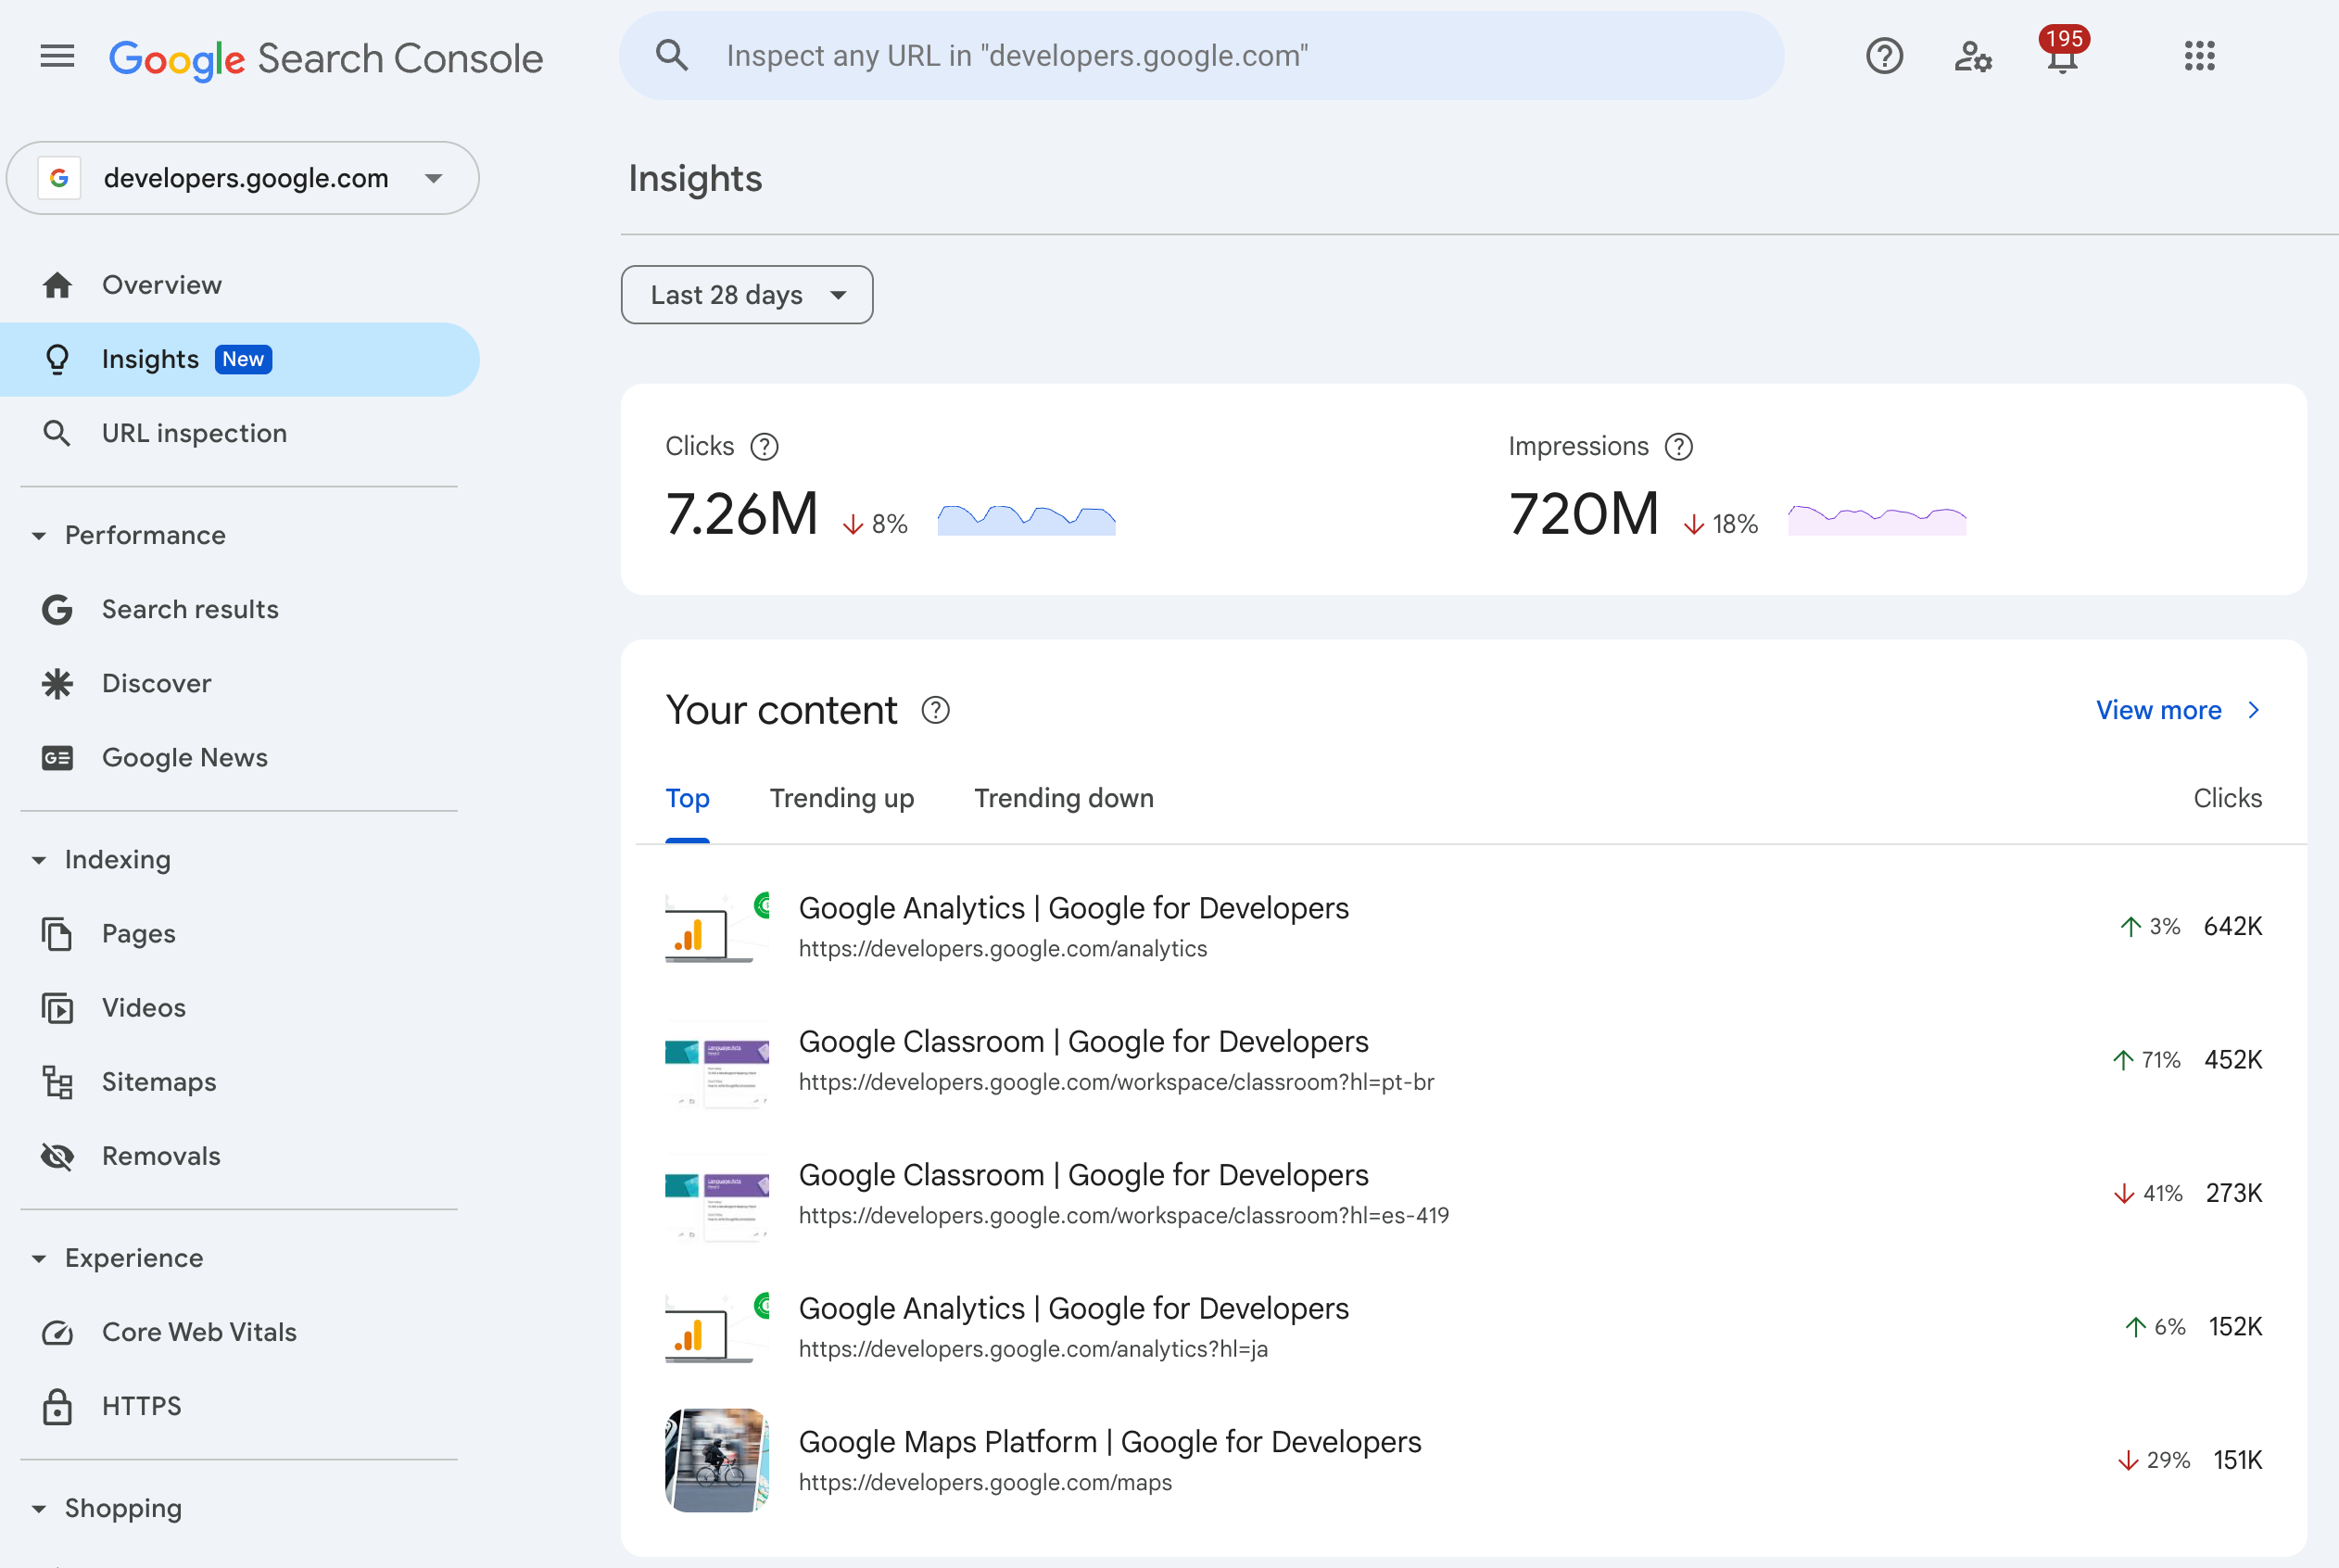Click the Classroom thumbnail for 452K row
The height and width of the screenshot is (1568, 2339).
point(717,1060)
